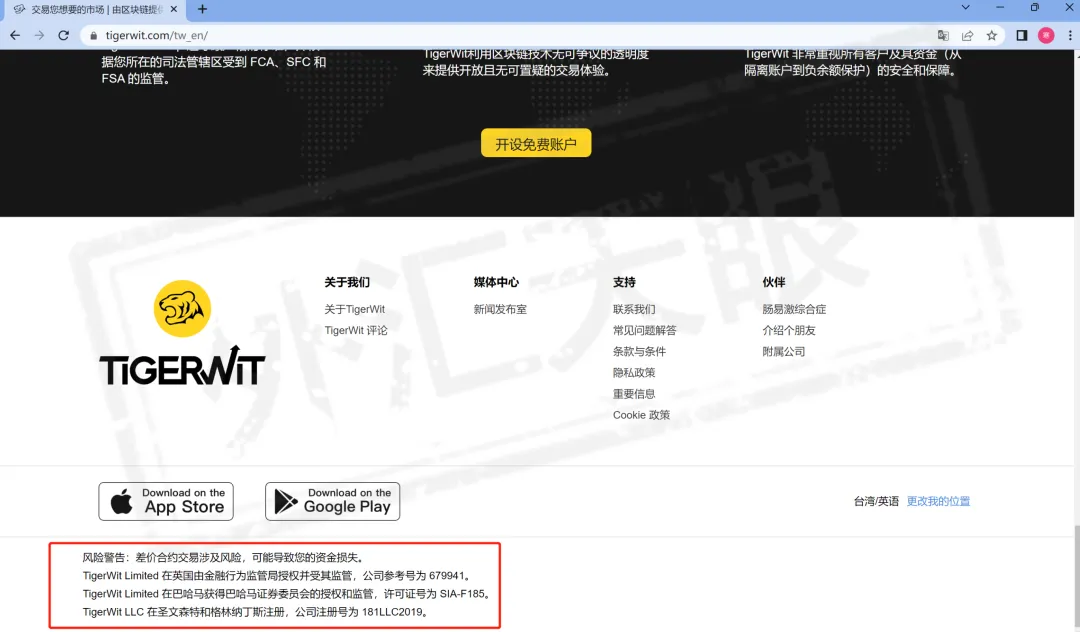Open 常见问题解答 link

645,330
